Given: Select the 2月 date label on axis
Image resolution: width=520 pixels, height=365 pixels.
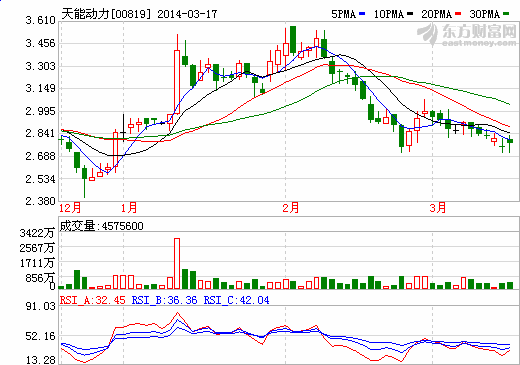Looking at the screenshot, I should [291, 208].
